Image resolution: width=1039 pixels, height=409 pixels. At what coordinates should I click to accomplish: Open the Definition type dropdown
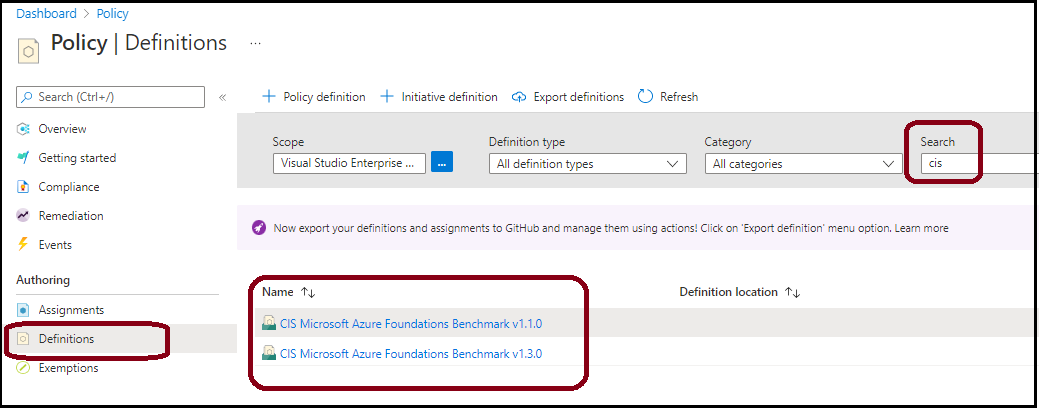tap(588, 164)
